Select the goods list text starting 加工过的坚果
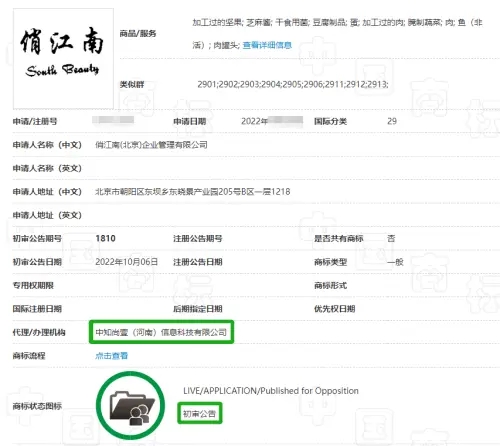Viewport: 500px width, 446px height. [x=337, y=34]
